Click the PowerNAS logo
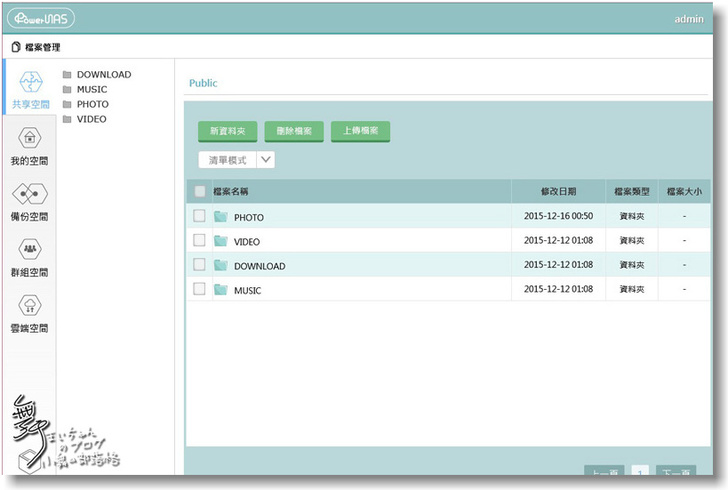 pyautogui.click(x=41, y=18)
